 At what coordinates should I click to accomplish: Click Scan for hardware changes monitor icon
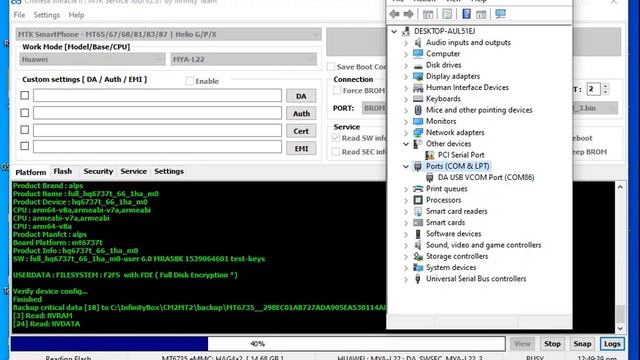point(500,14)
